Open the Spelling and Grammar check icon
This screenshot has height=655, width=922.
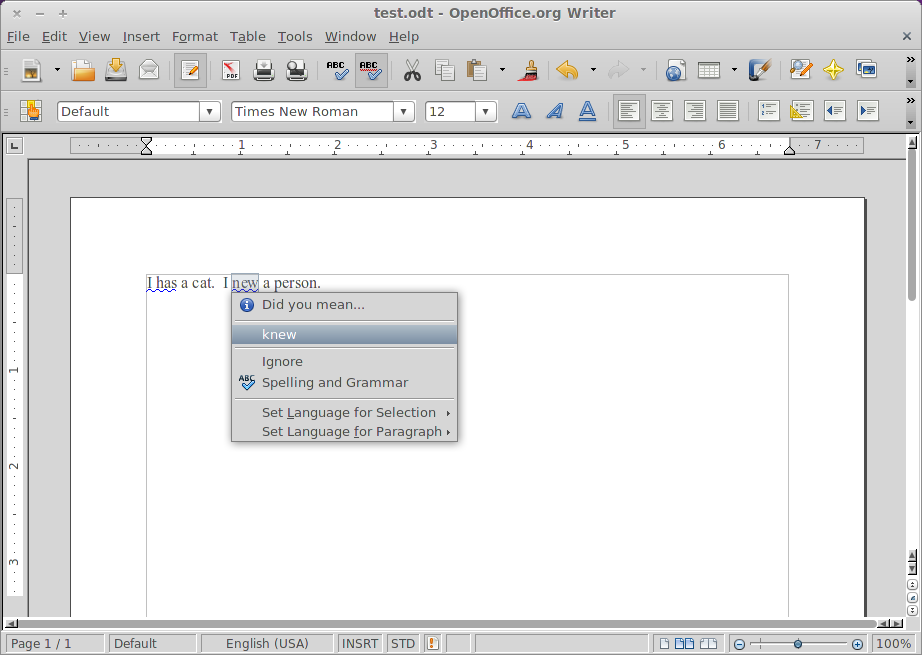[338, 70]
